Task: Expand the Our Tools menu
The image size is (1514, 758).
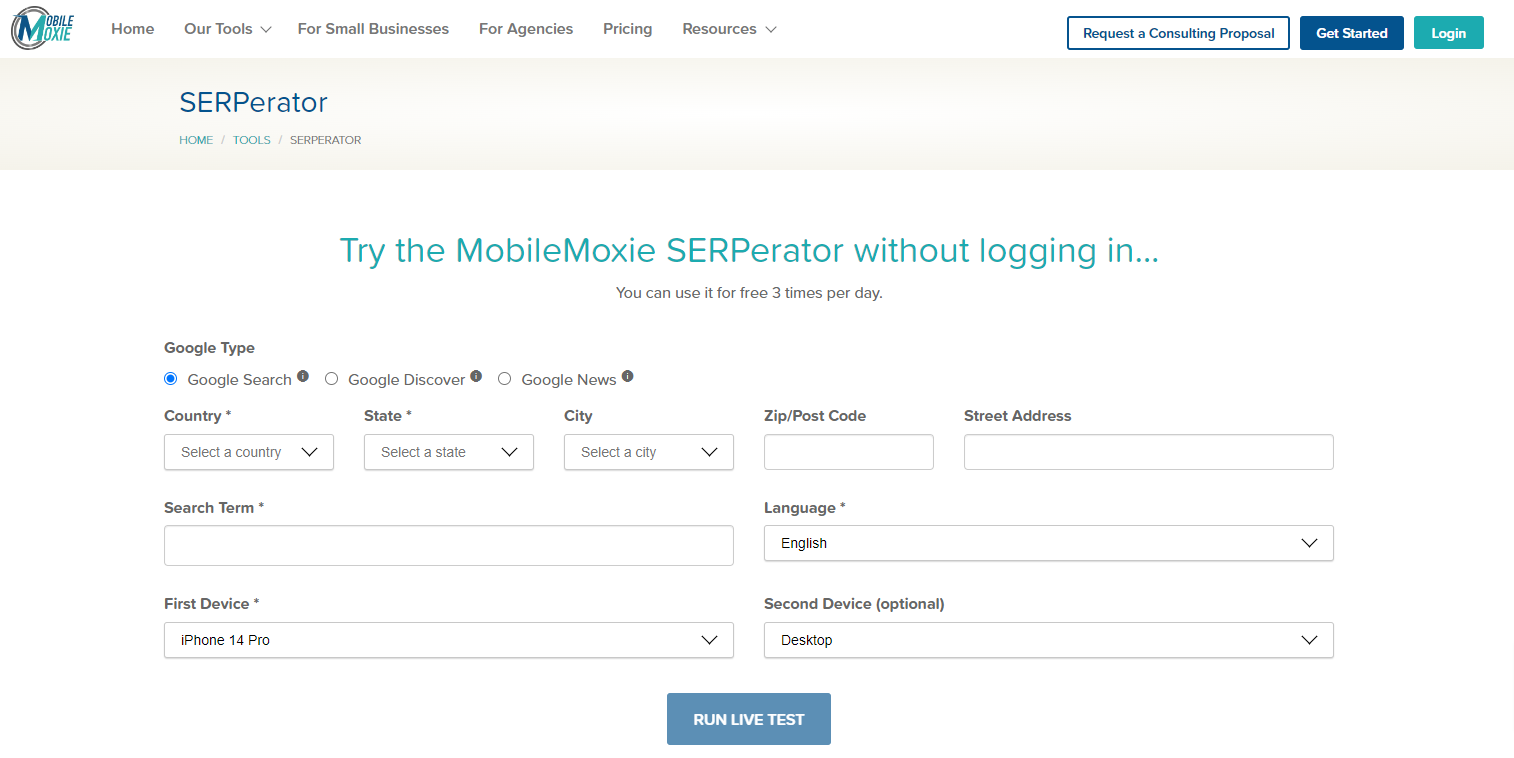Action: pos(226,29)
